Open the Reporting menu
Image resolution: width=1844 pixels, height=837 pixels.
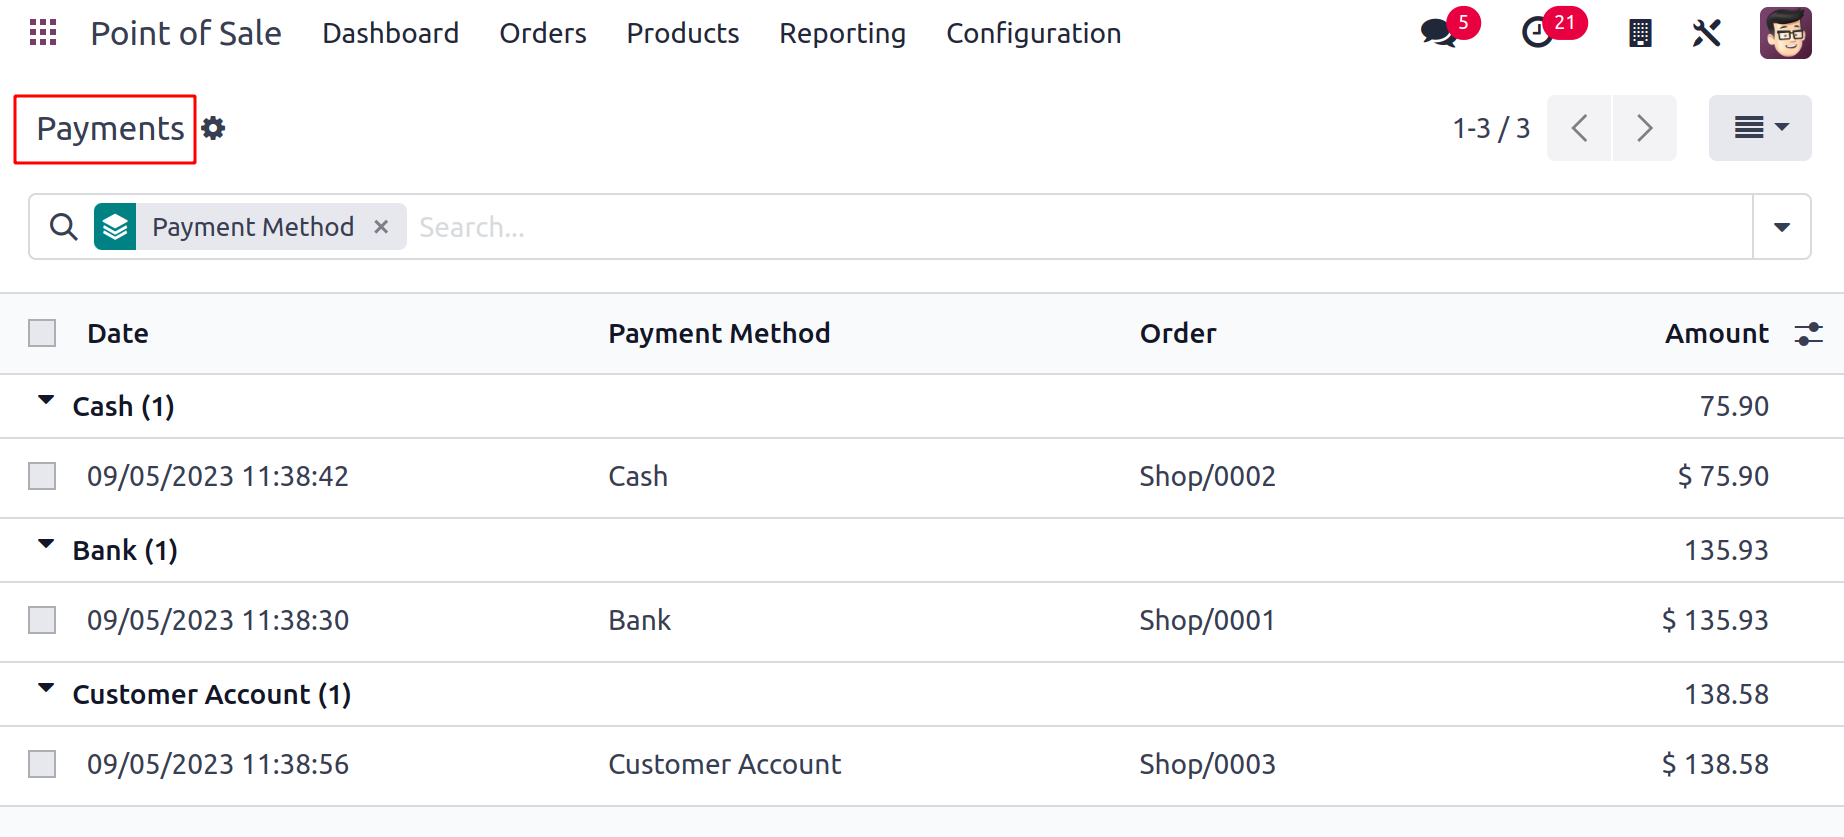[x=843, y=33]
